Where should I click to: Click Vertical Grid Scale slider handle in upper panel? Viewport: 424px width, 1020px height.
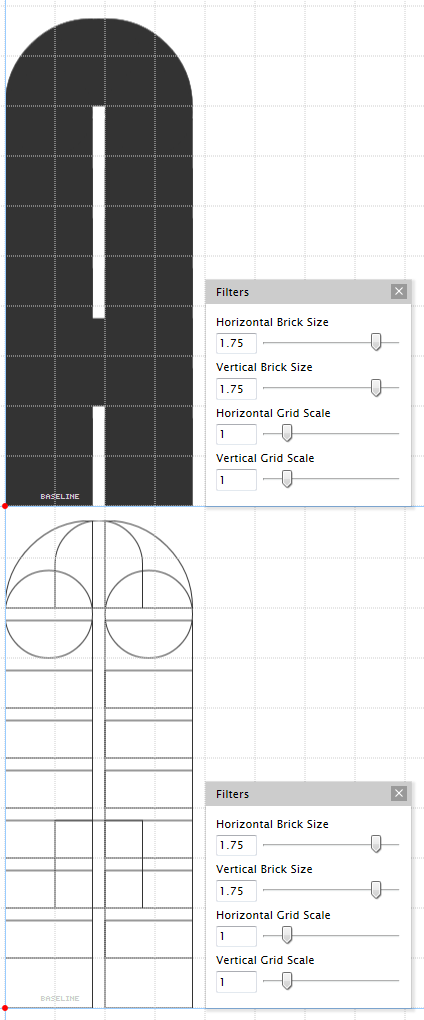(x=286, y=479)
